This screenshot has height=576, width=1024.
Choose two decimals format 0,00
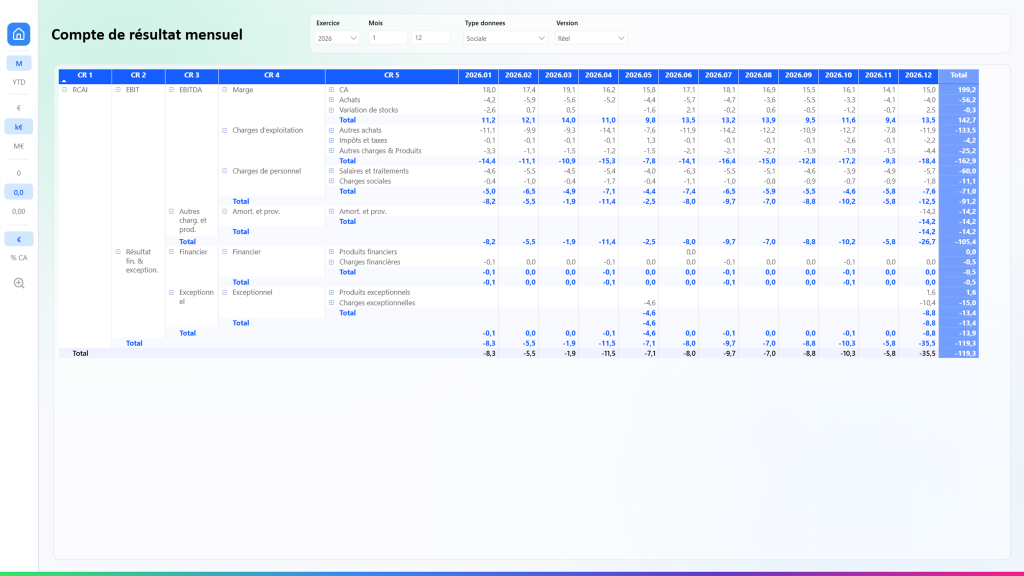click(x=19, y=212)
